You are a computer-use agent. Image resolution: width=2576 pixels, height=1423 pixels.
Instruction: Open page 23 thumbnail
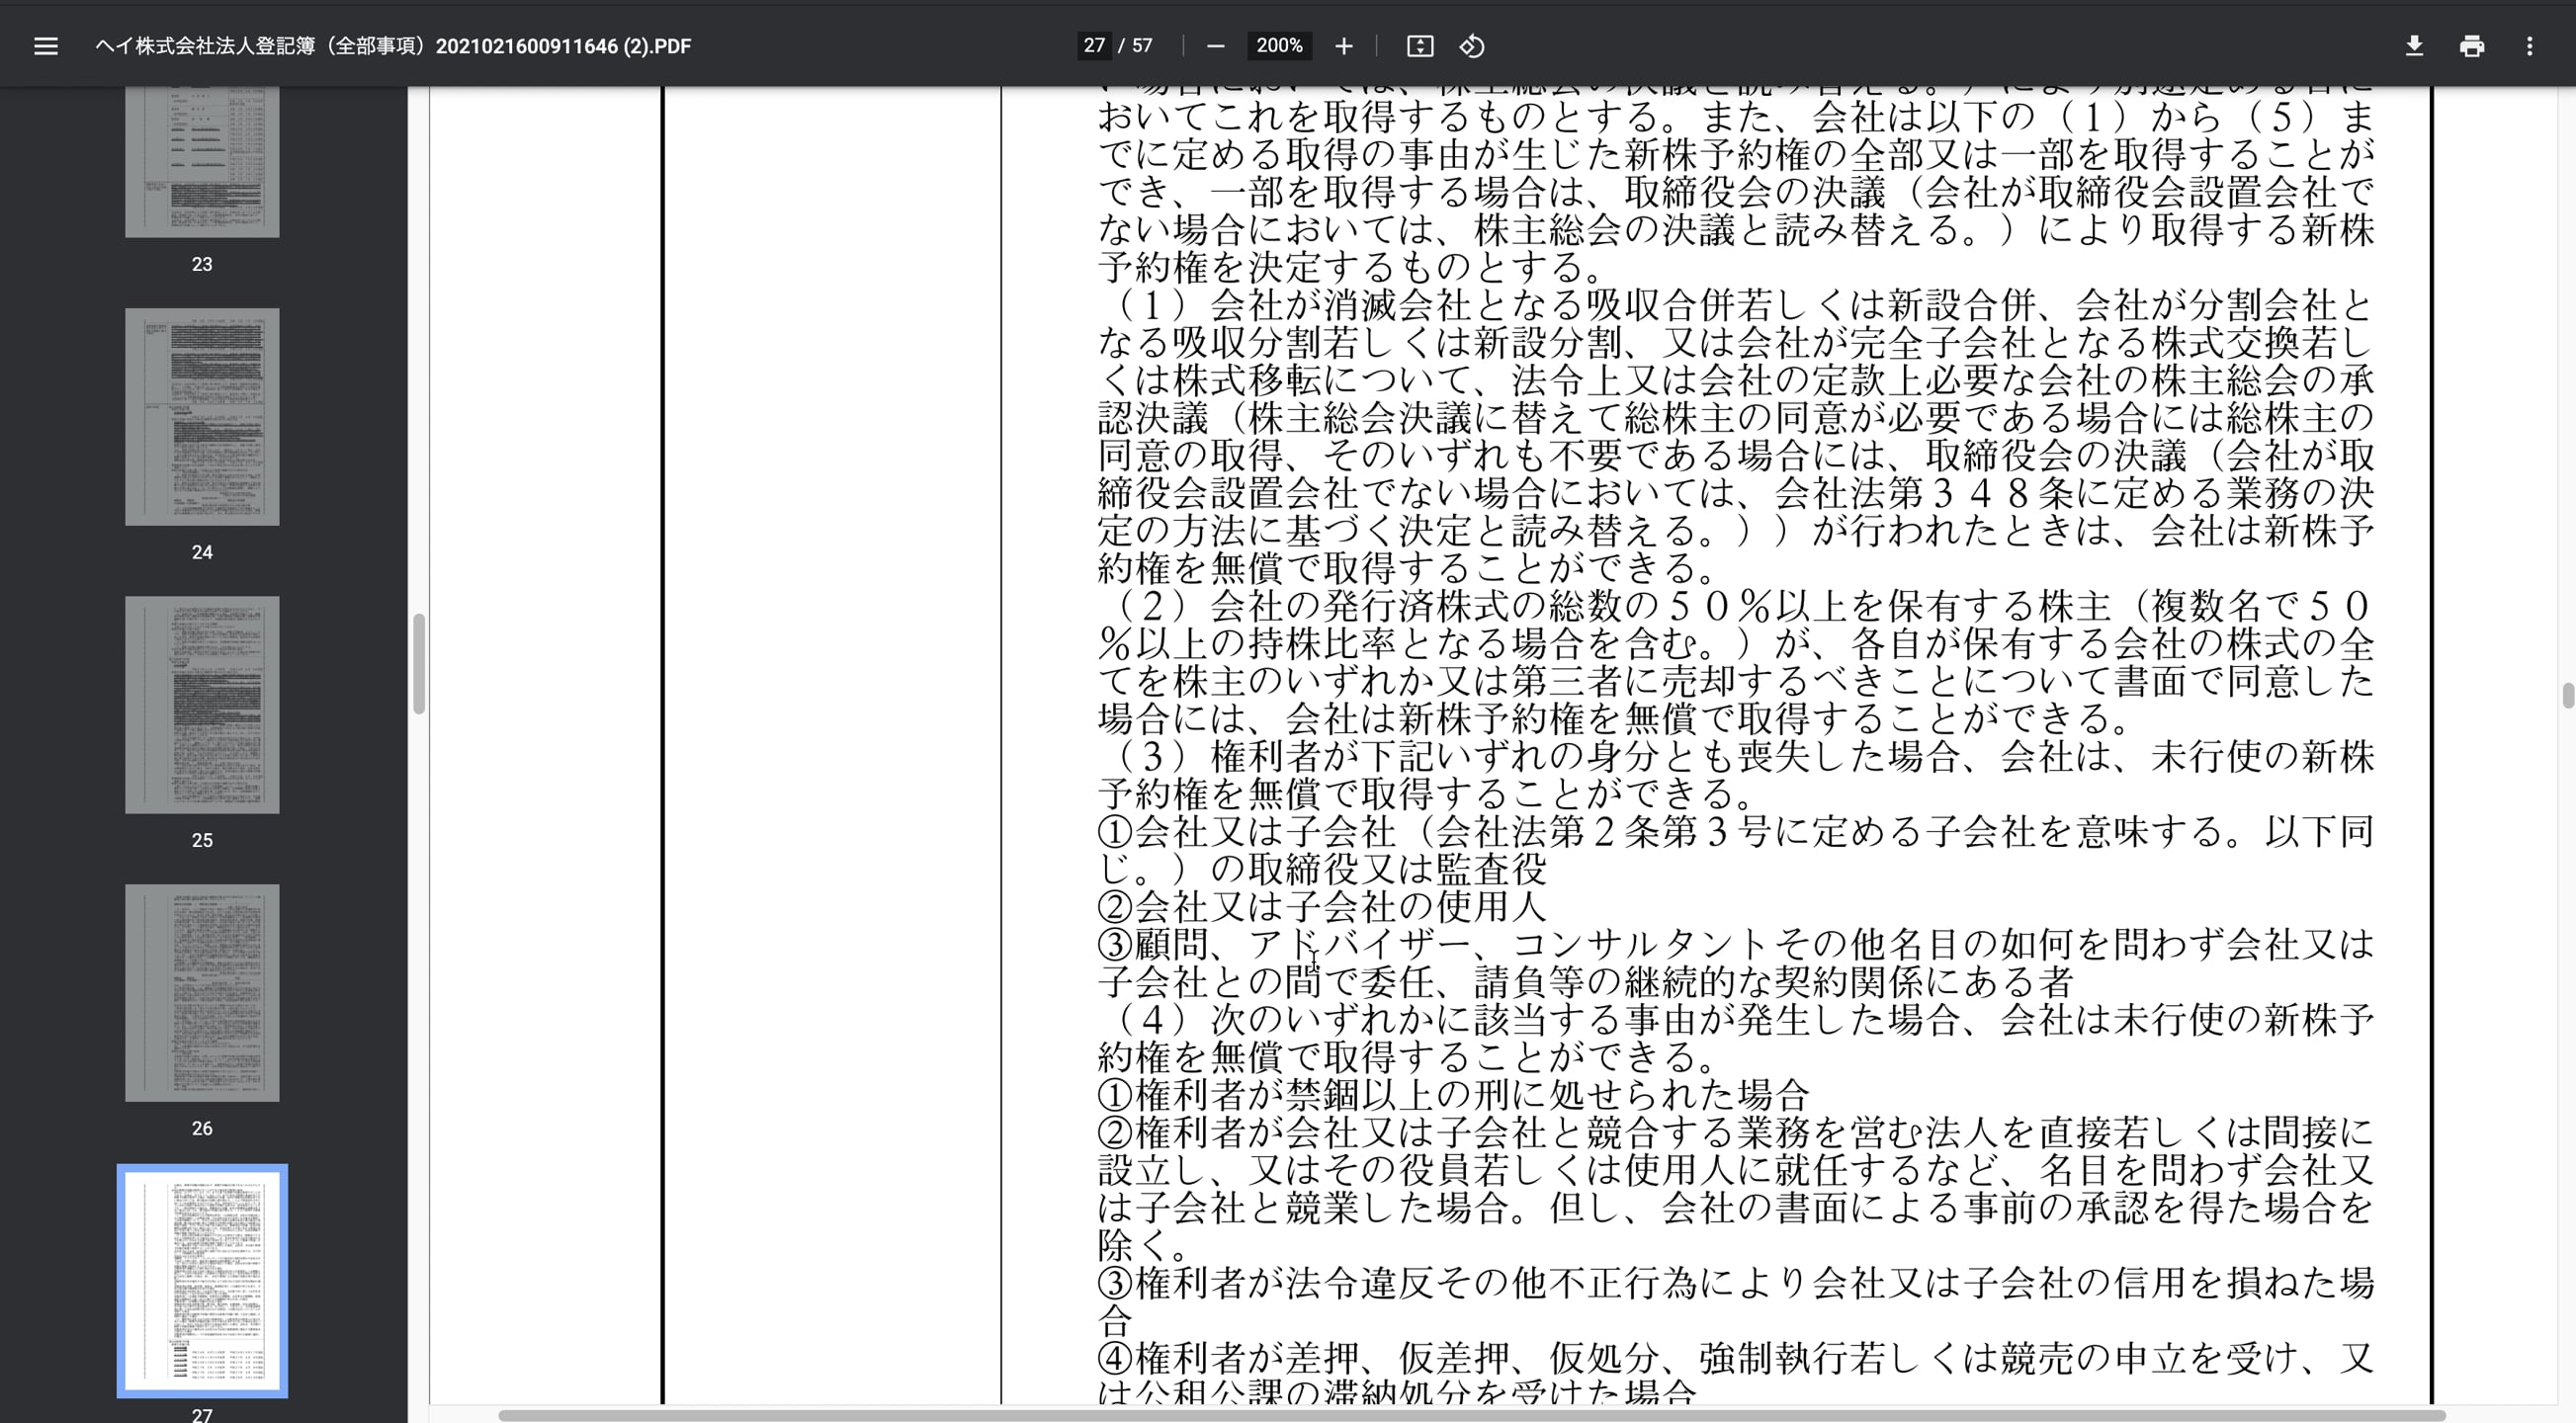[202, 160]
